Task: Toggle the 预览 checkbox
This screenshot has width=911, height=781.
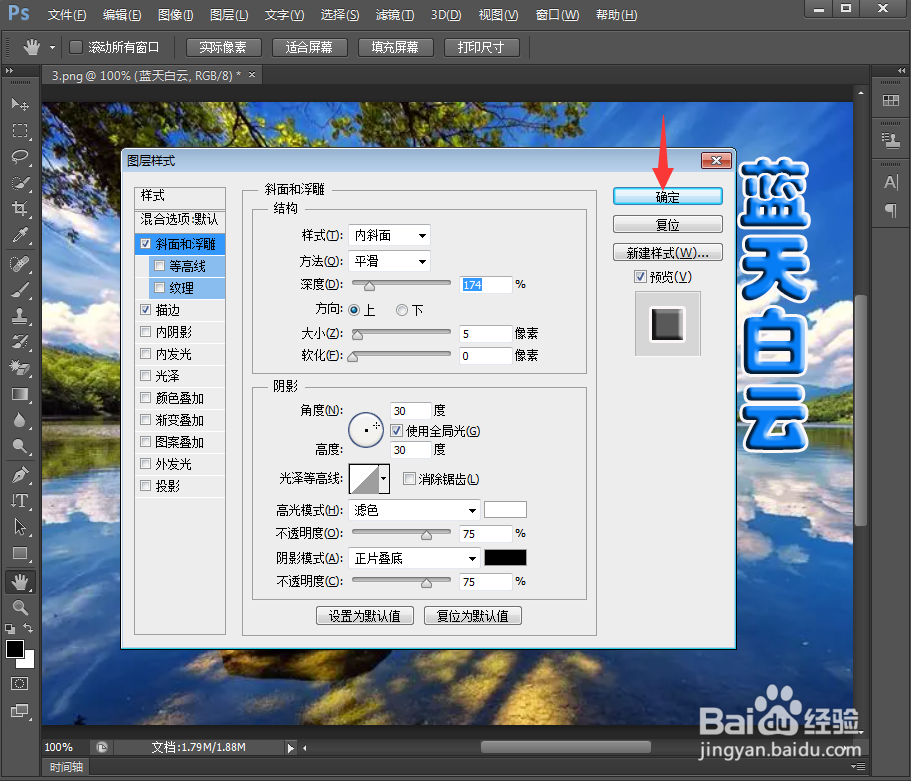Action: (x=640, y=277)
